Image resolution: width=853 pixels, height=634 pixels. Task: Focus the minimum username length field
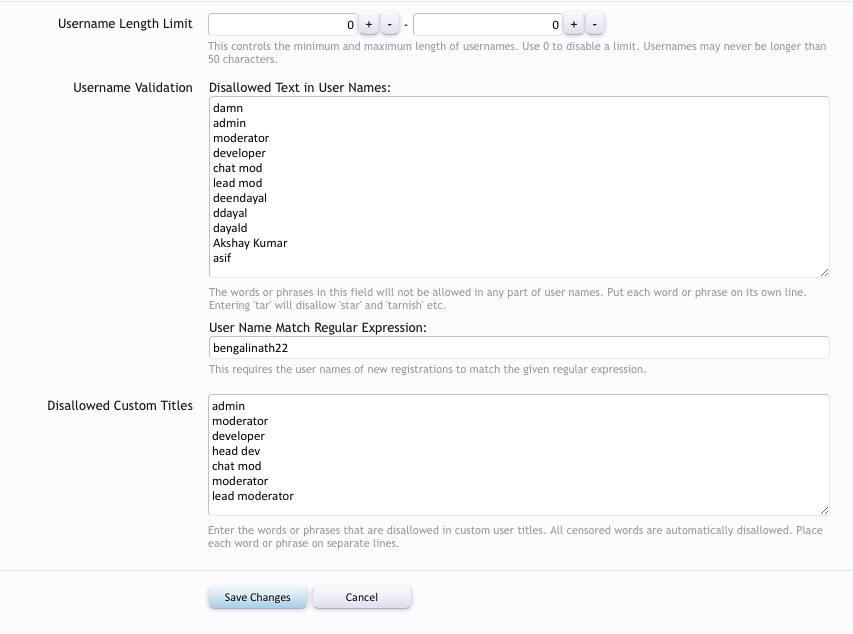click(x=282, y=24)
